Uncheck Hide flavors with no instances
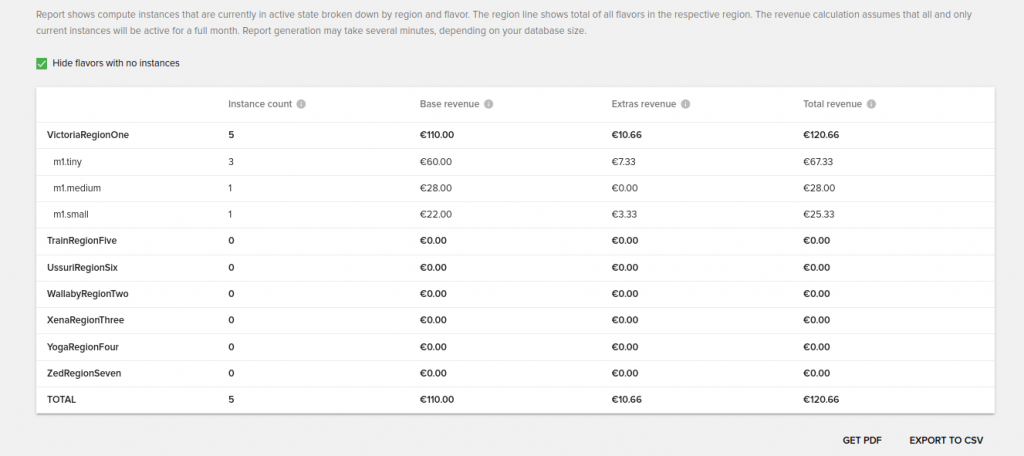Screen dimensions: 1024x456 [42, 63]
